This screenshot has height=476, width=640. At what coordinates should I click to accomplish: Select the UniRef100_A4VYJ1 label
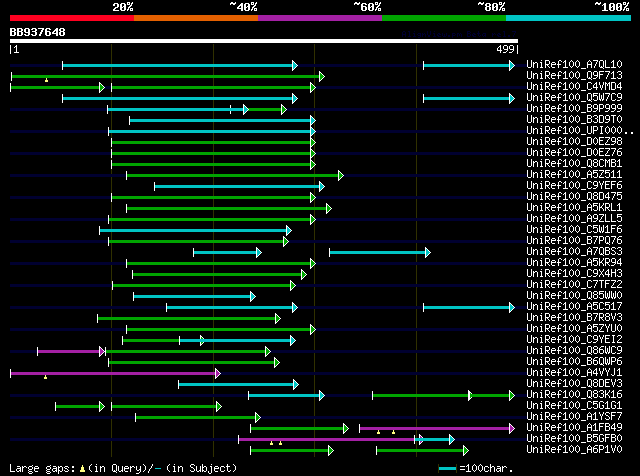pyautogui.click(x=574, y=373)
